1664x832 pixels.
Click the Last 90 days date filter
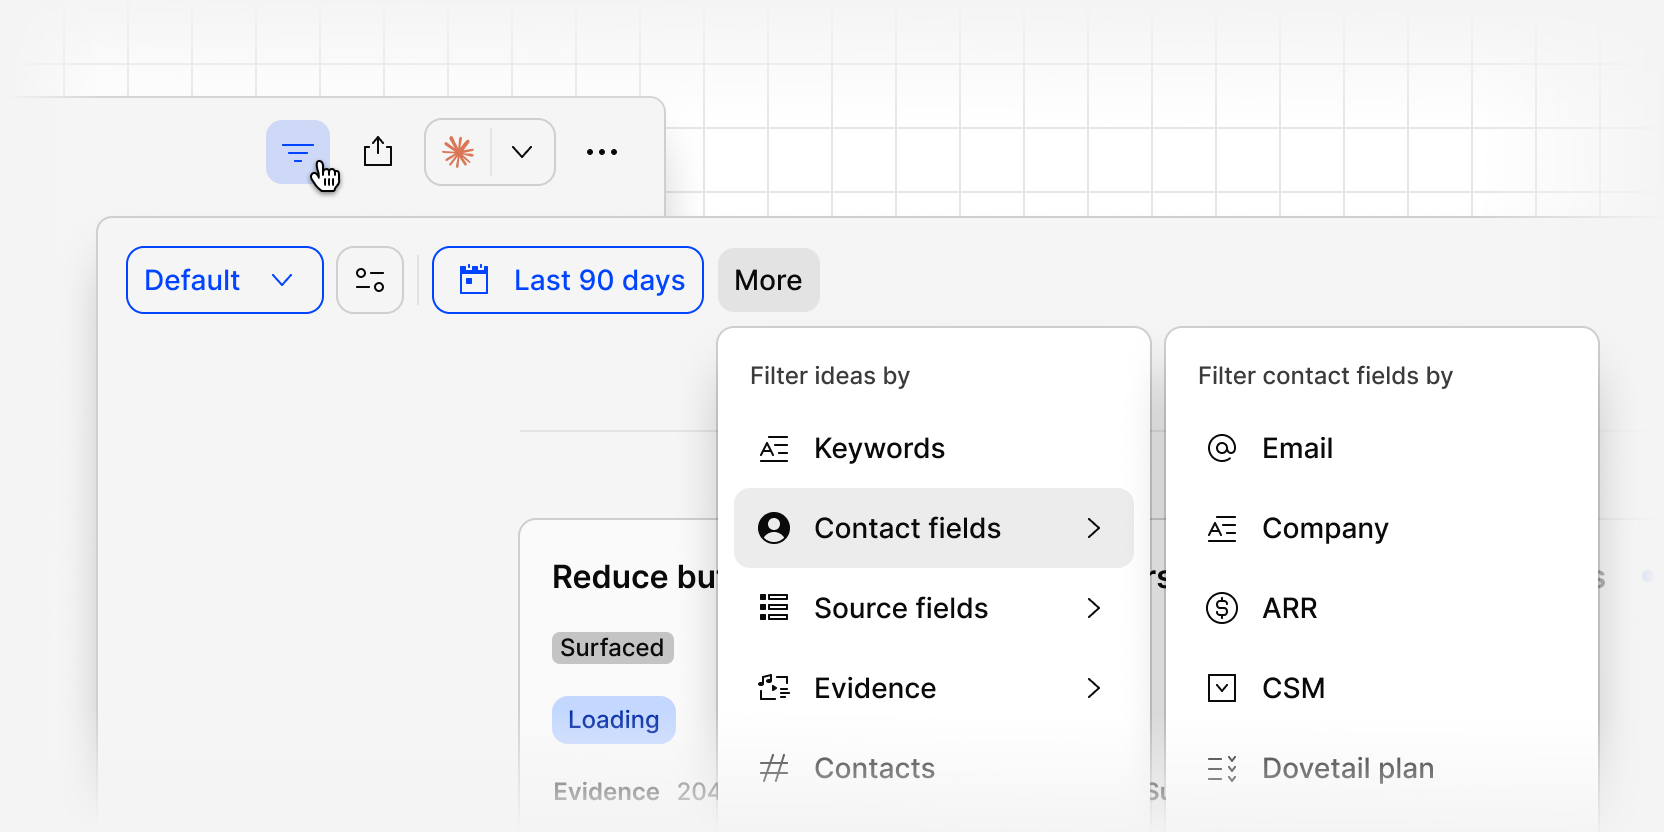[x=568, y=280]
